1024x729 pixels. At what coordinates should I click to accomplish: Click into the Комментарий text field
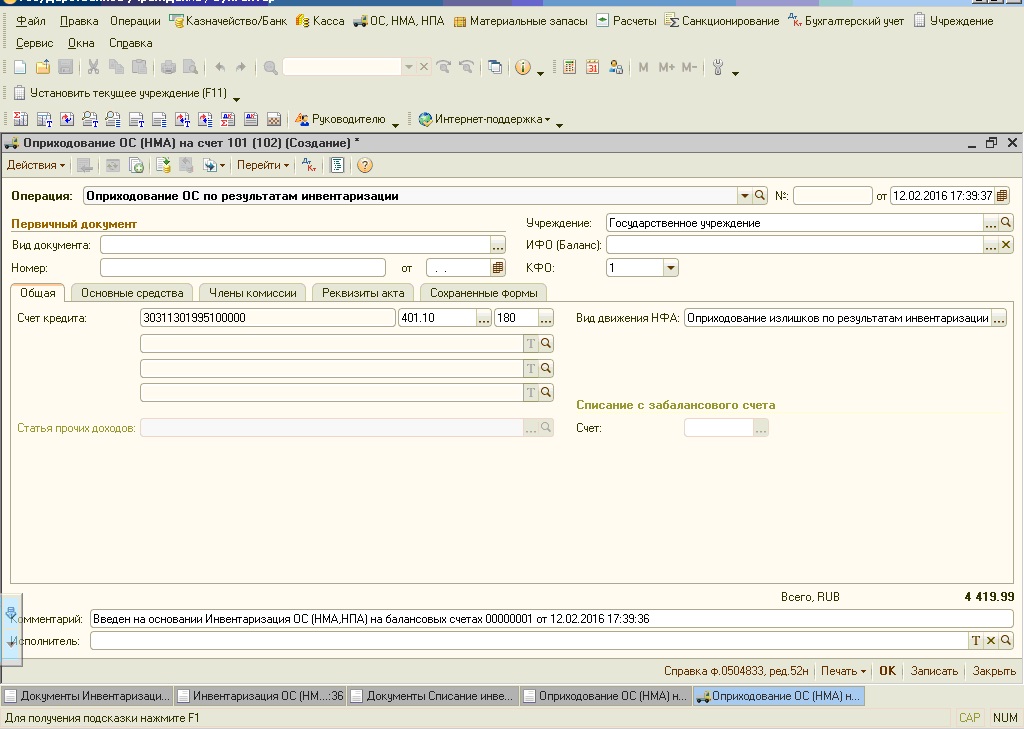point(550,619)
